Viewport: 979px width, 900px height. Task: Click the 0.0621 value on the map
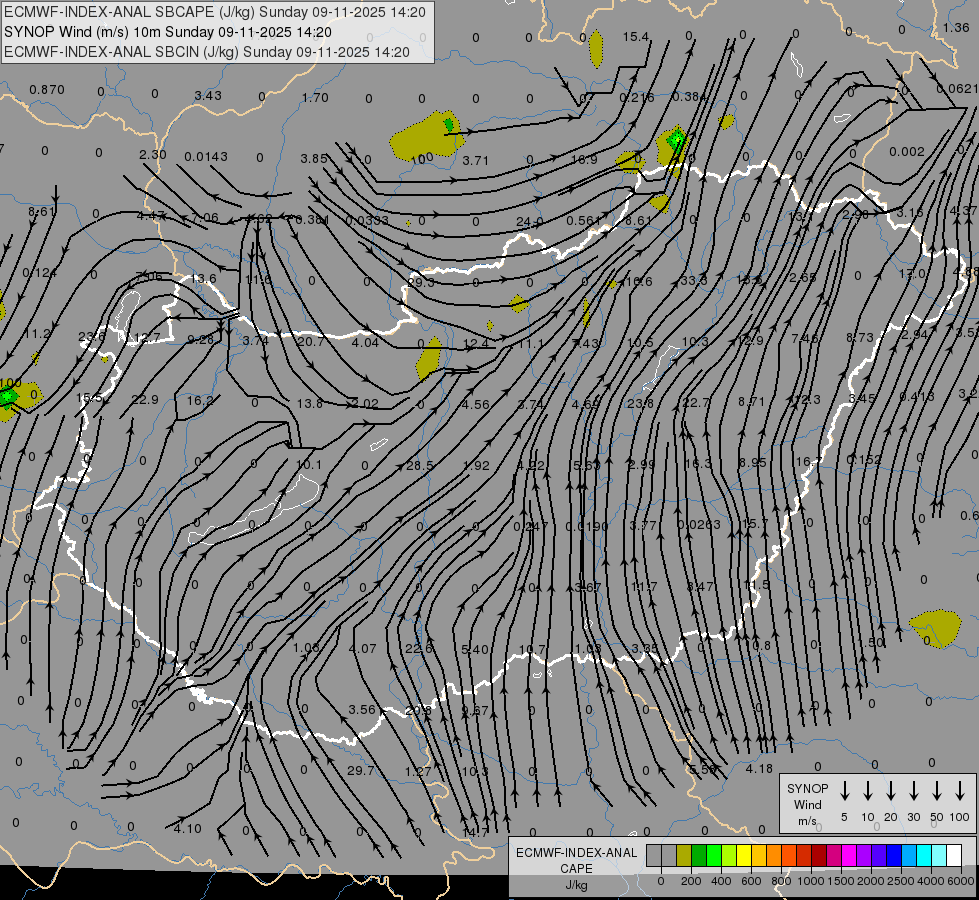[957, 89]
